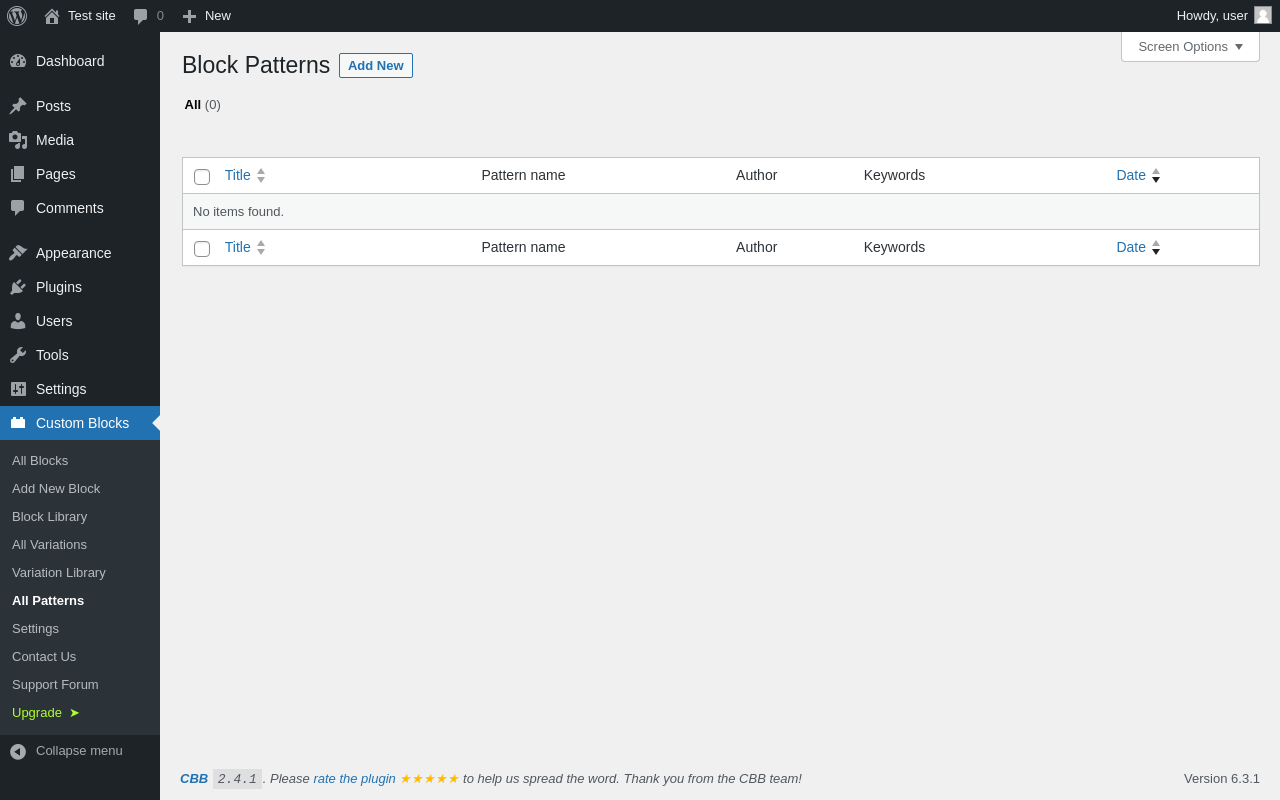
Task: Click the All (0) filter link
Action: point(202,105)
